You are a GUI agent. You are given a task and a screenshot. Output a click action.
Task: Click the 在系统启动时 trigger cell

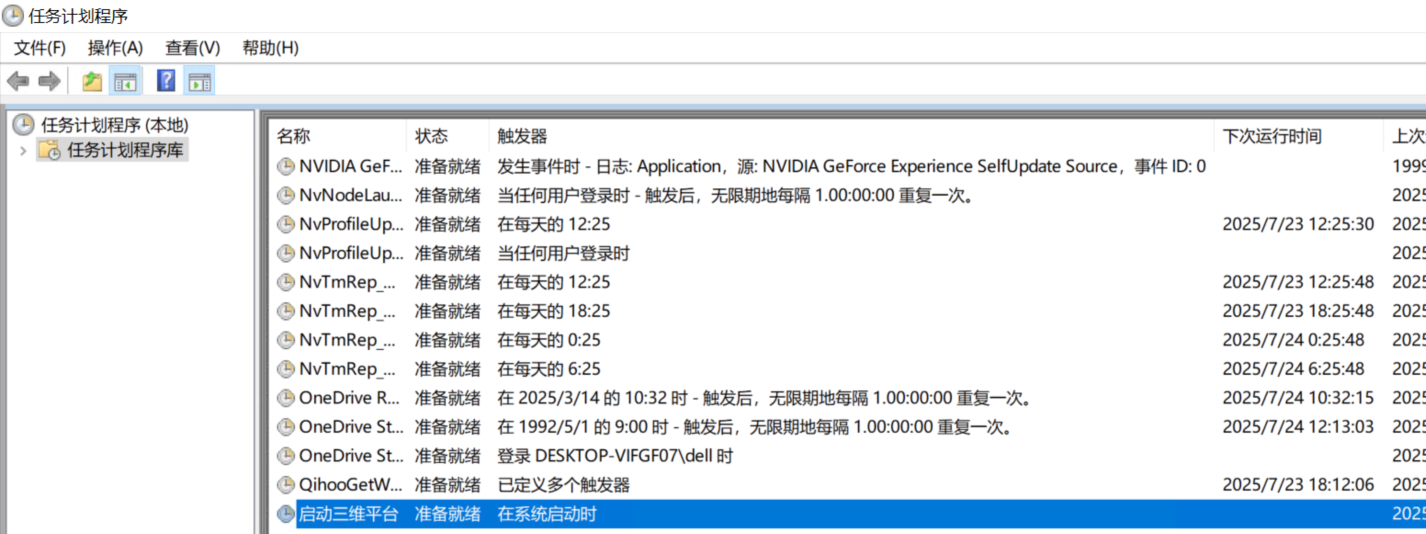[547, 515]
